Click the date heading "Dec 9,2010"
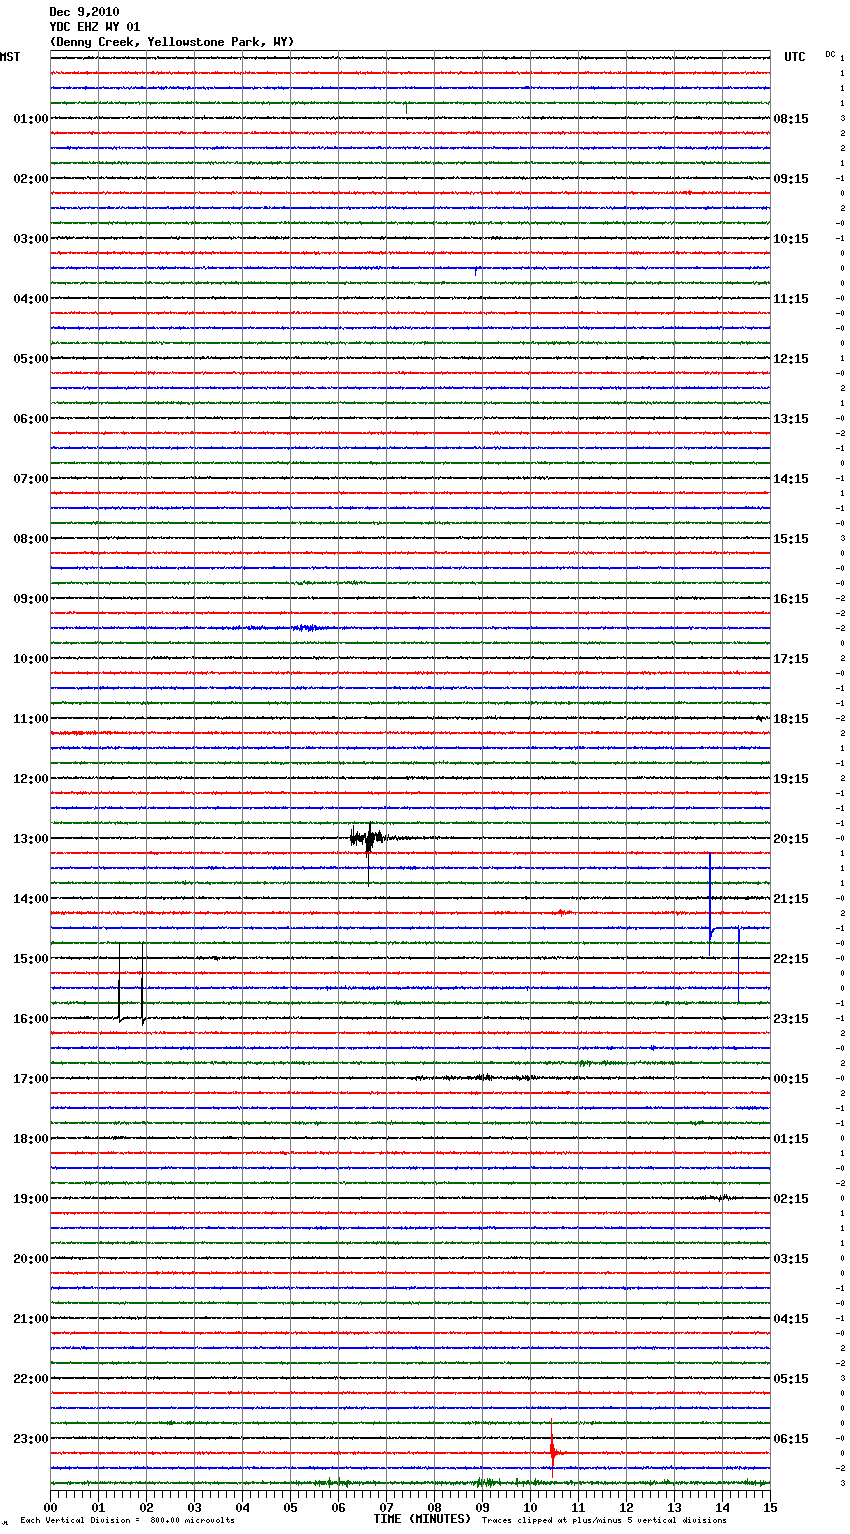This screenshot has width=850, height=1534. 84,12
